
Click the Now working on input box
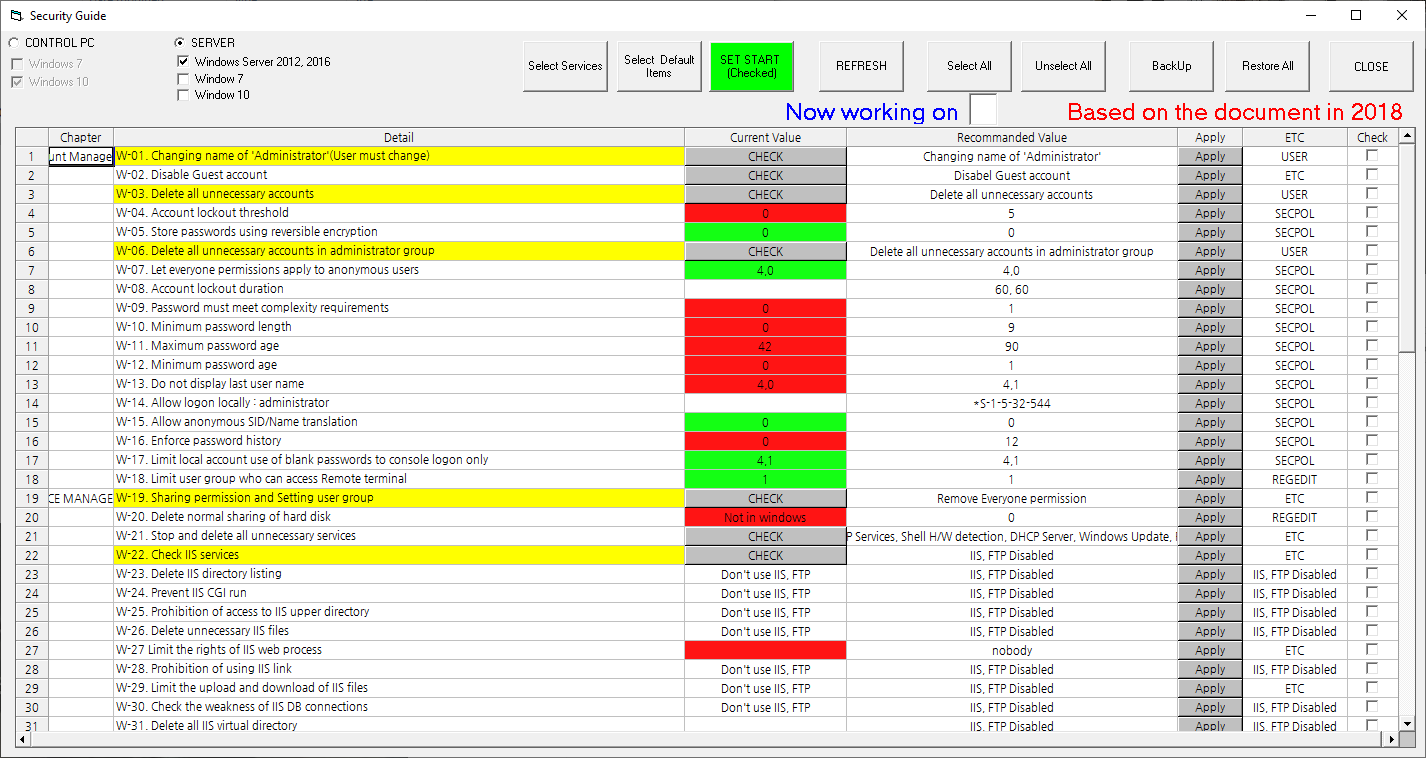point(983,109)
